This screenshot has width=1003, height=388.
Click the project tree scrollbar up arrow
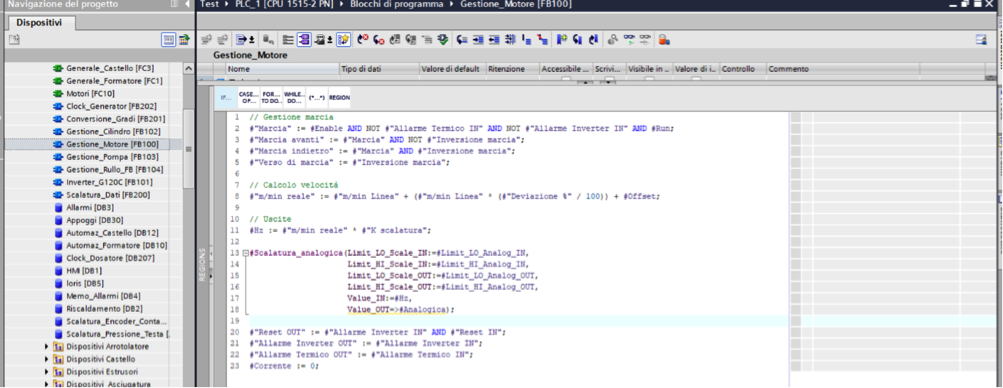188,68
